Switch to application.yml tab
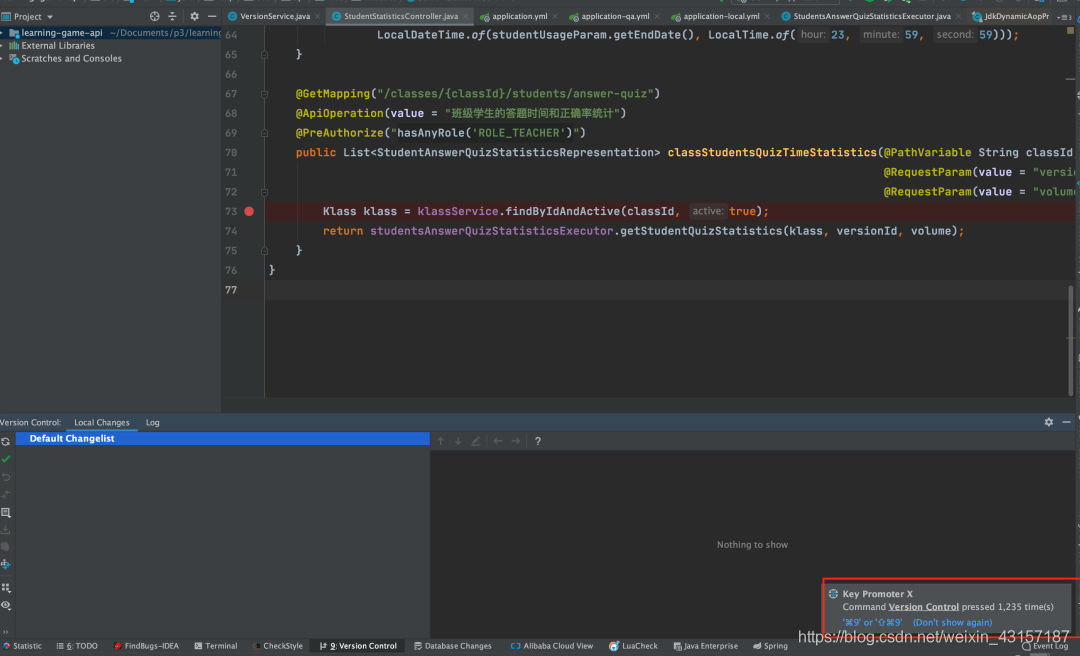 [x=519, y=16]
